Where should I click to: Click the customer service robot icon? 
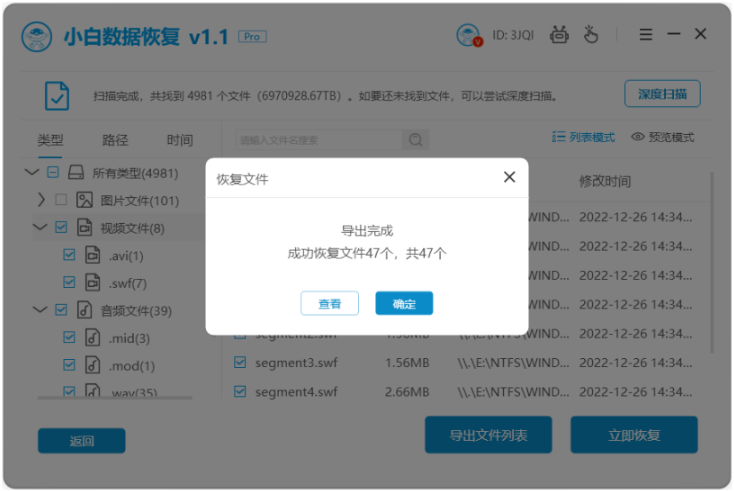[x=559, y=35]
